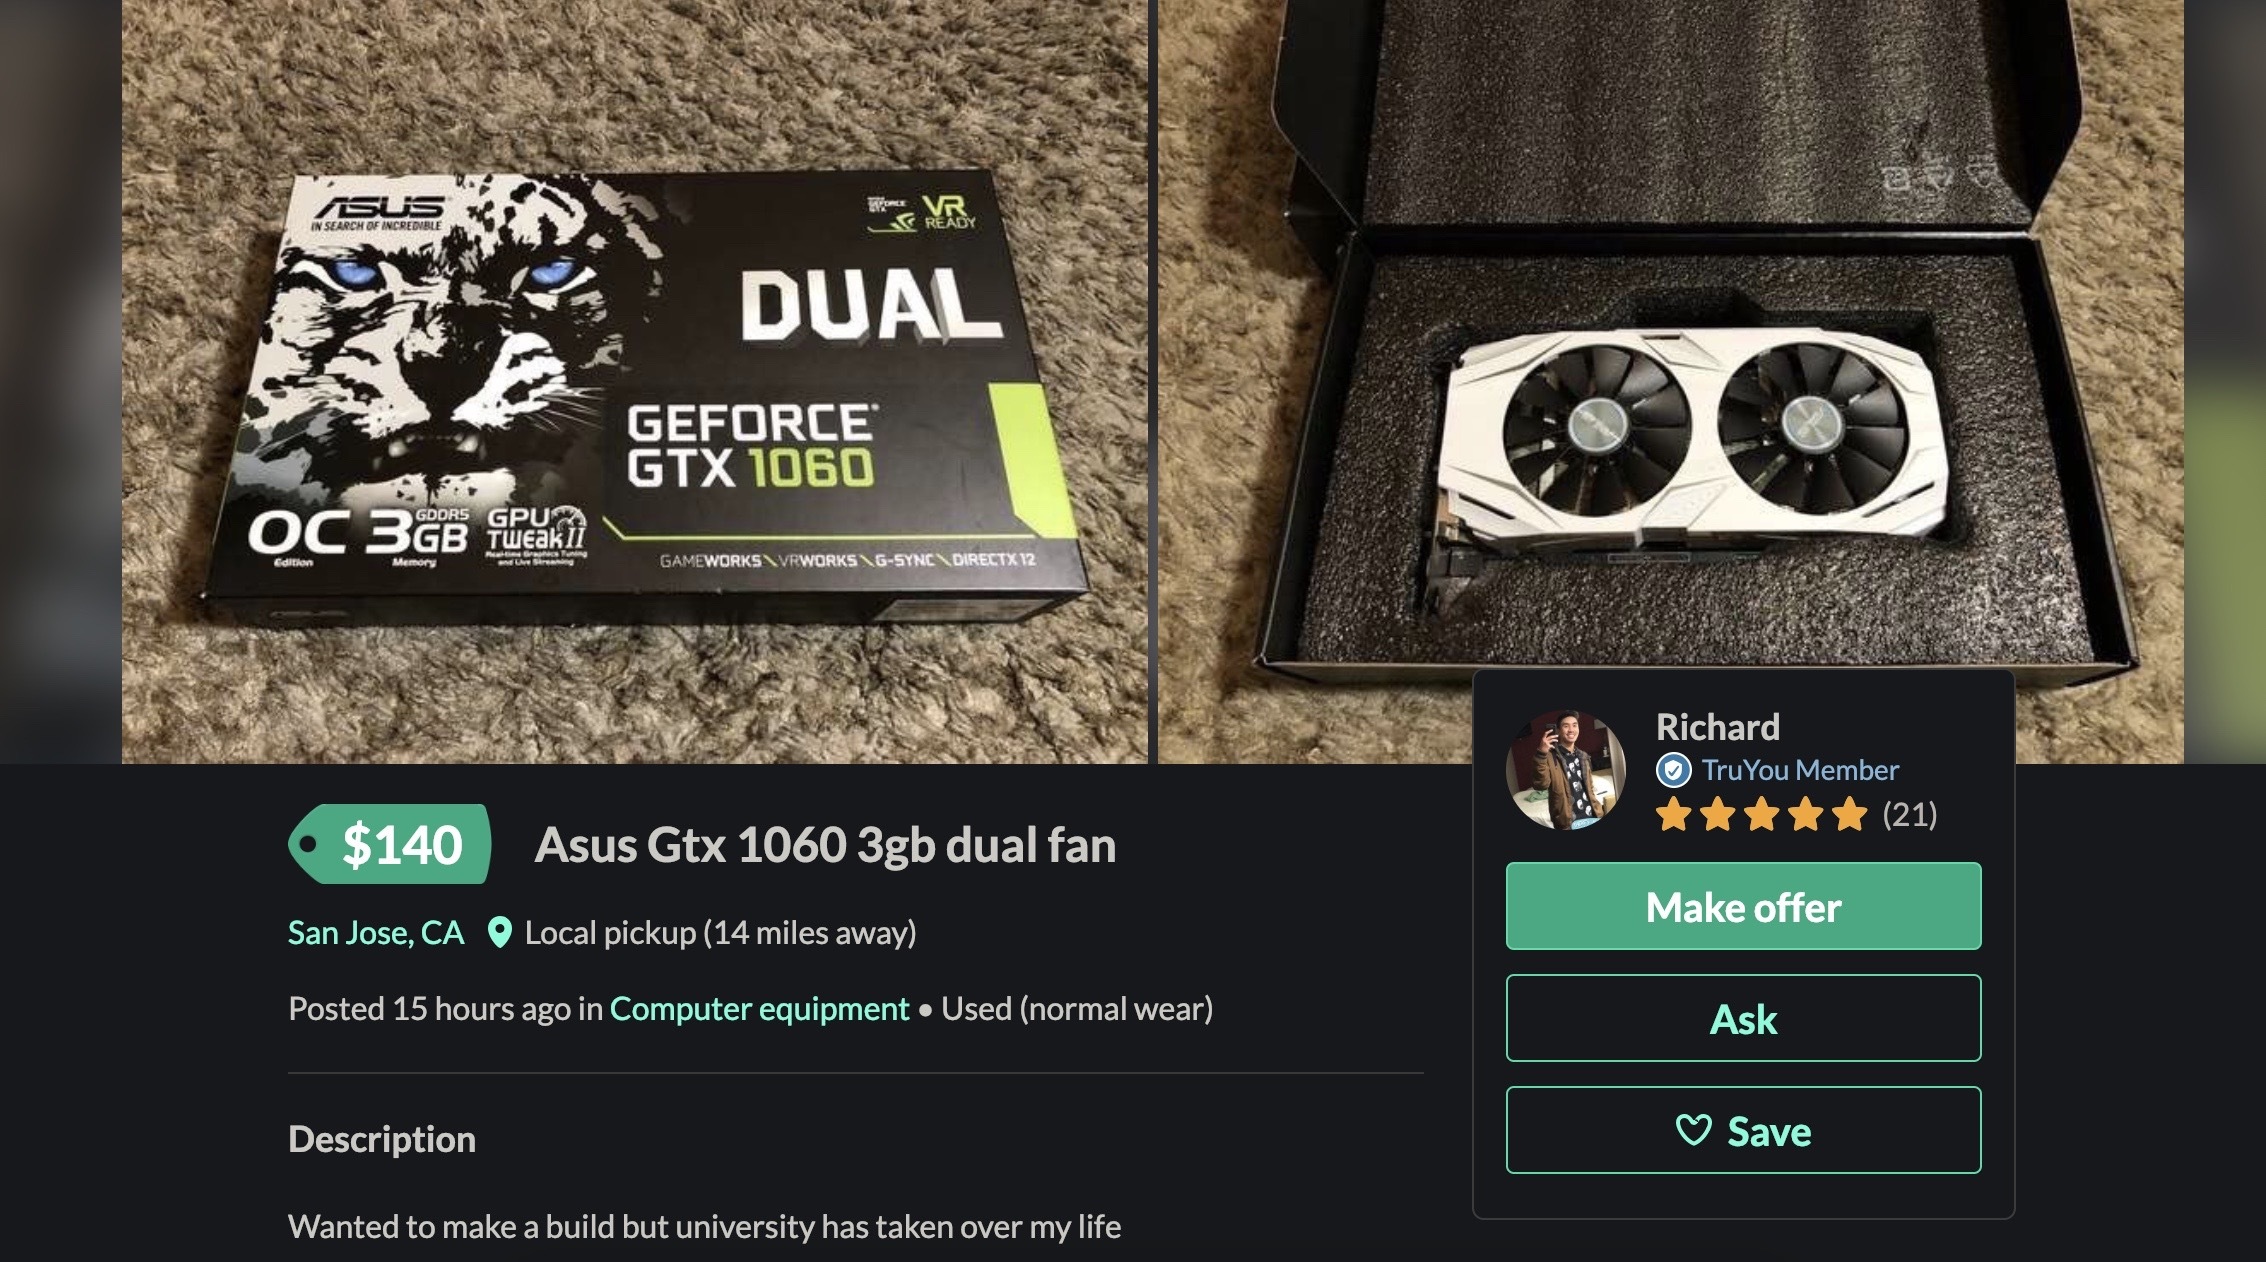
Task: View the ASUS GTX 1060 box photo
Action: point(635,382)
